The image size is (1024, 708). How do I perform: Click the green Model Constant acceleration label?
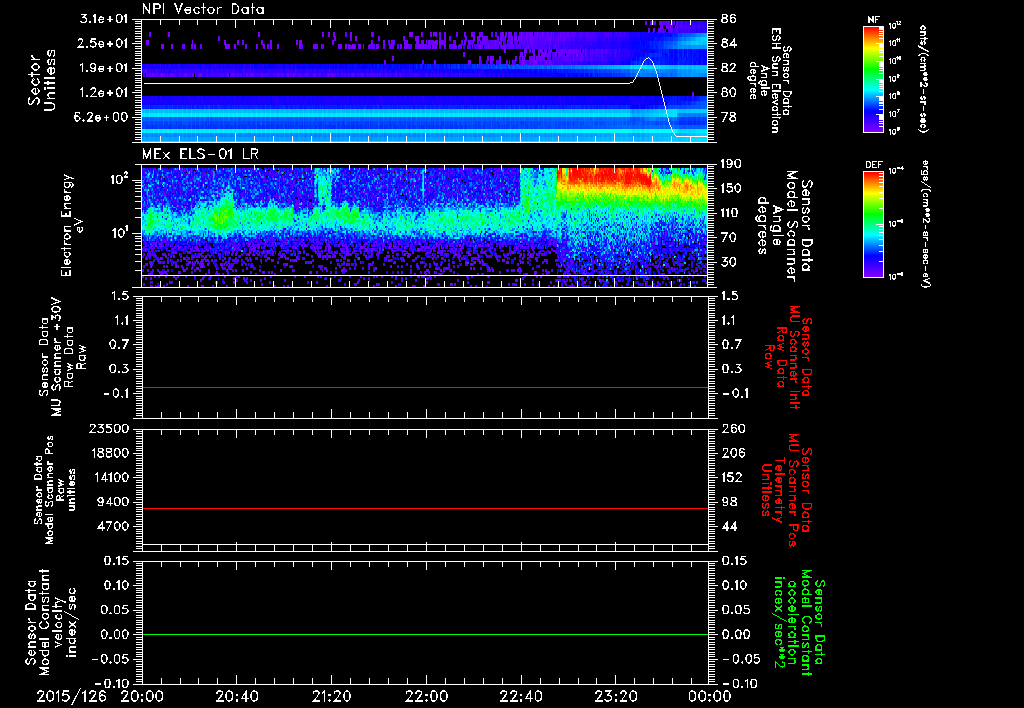(x=797, y=622)
